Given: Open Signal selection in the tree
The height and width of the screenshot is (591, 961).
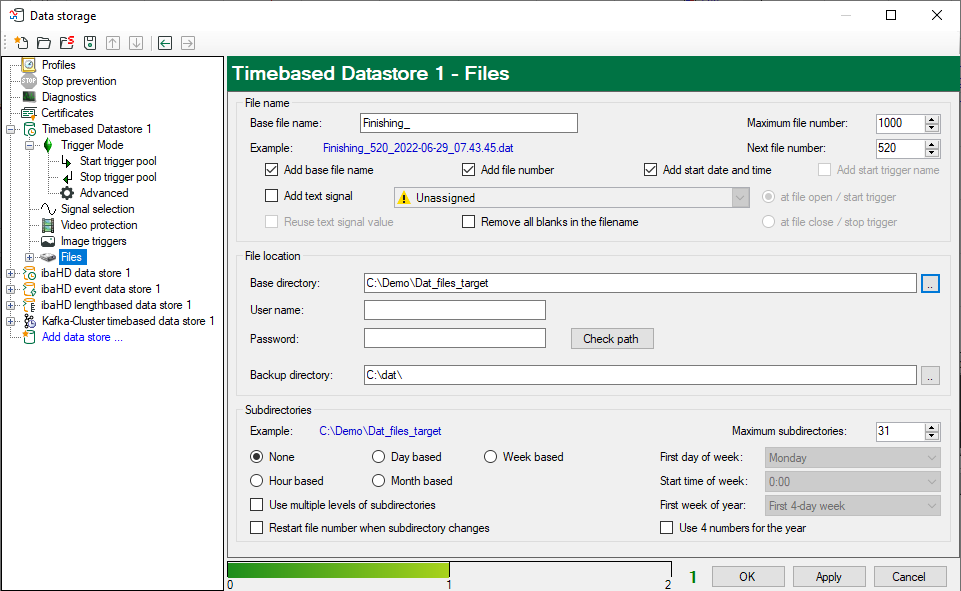Looking at the screenshot, I should coord(97,209).
